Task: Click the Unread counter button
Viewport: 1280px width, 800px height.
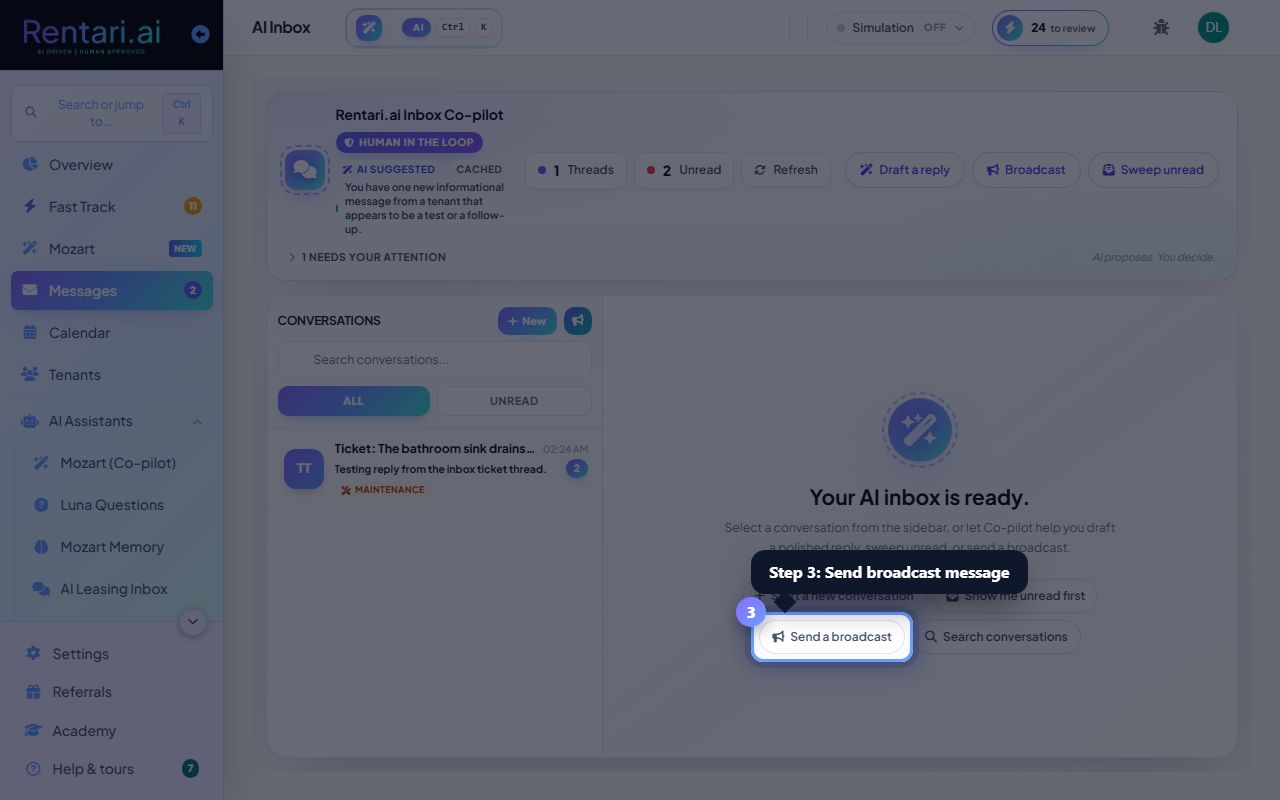Action: point(684,170)
